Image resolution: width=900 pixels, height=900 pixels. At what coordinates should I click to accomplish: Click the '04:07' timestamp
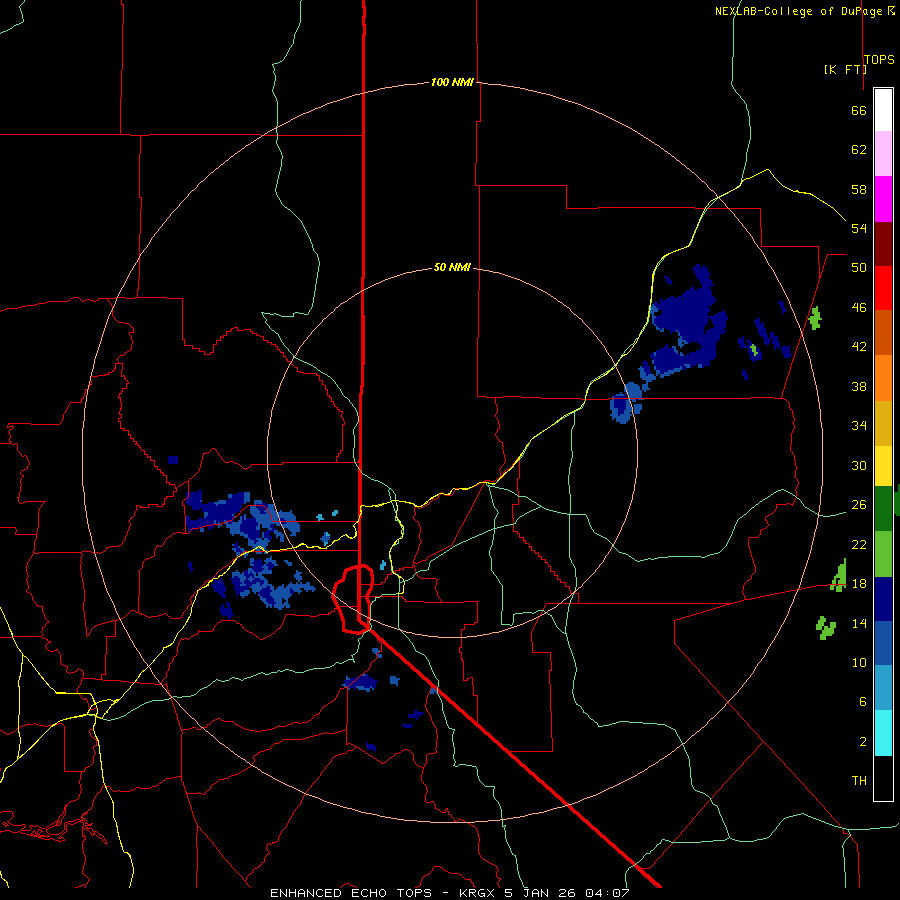click(x=607, y=893)
